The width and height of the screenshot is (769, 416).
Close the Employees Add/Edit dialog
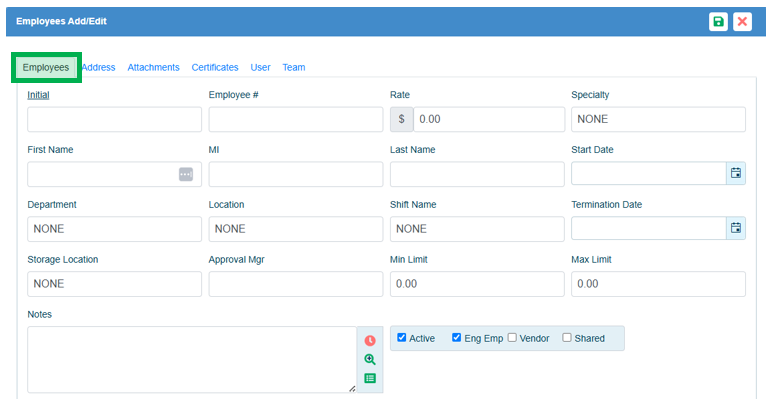(742, 22)
